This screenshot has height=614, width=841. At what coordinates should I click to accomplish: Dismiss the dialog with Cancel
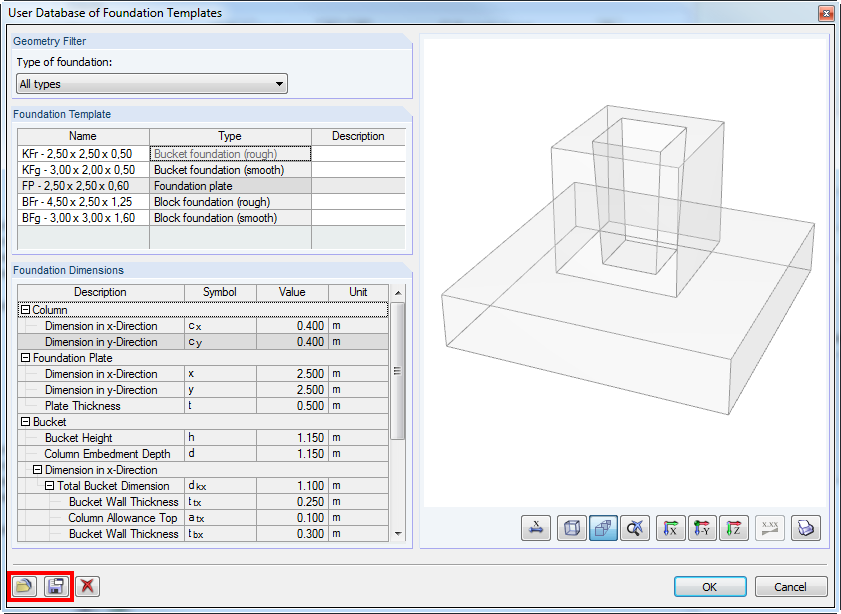click(790, 587)
